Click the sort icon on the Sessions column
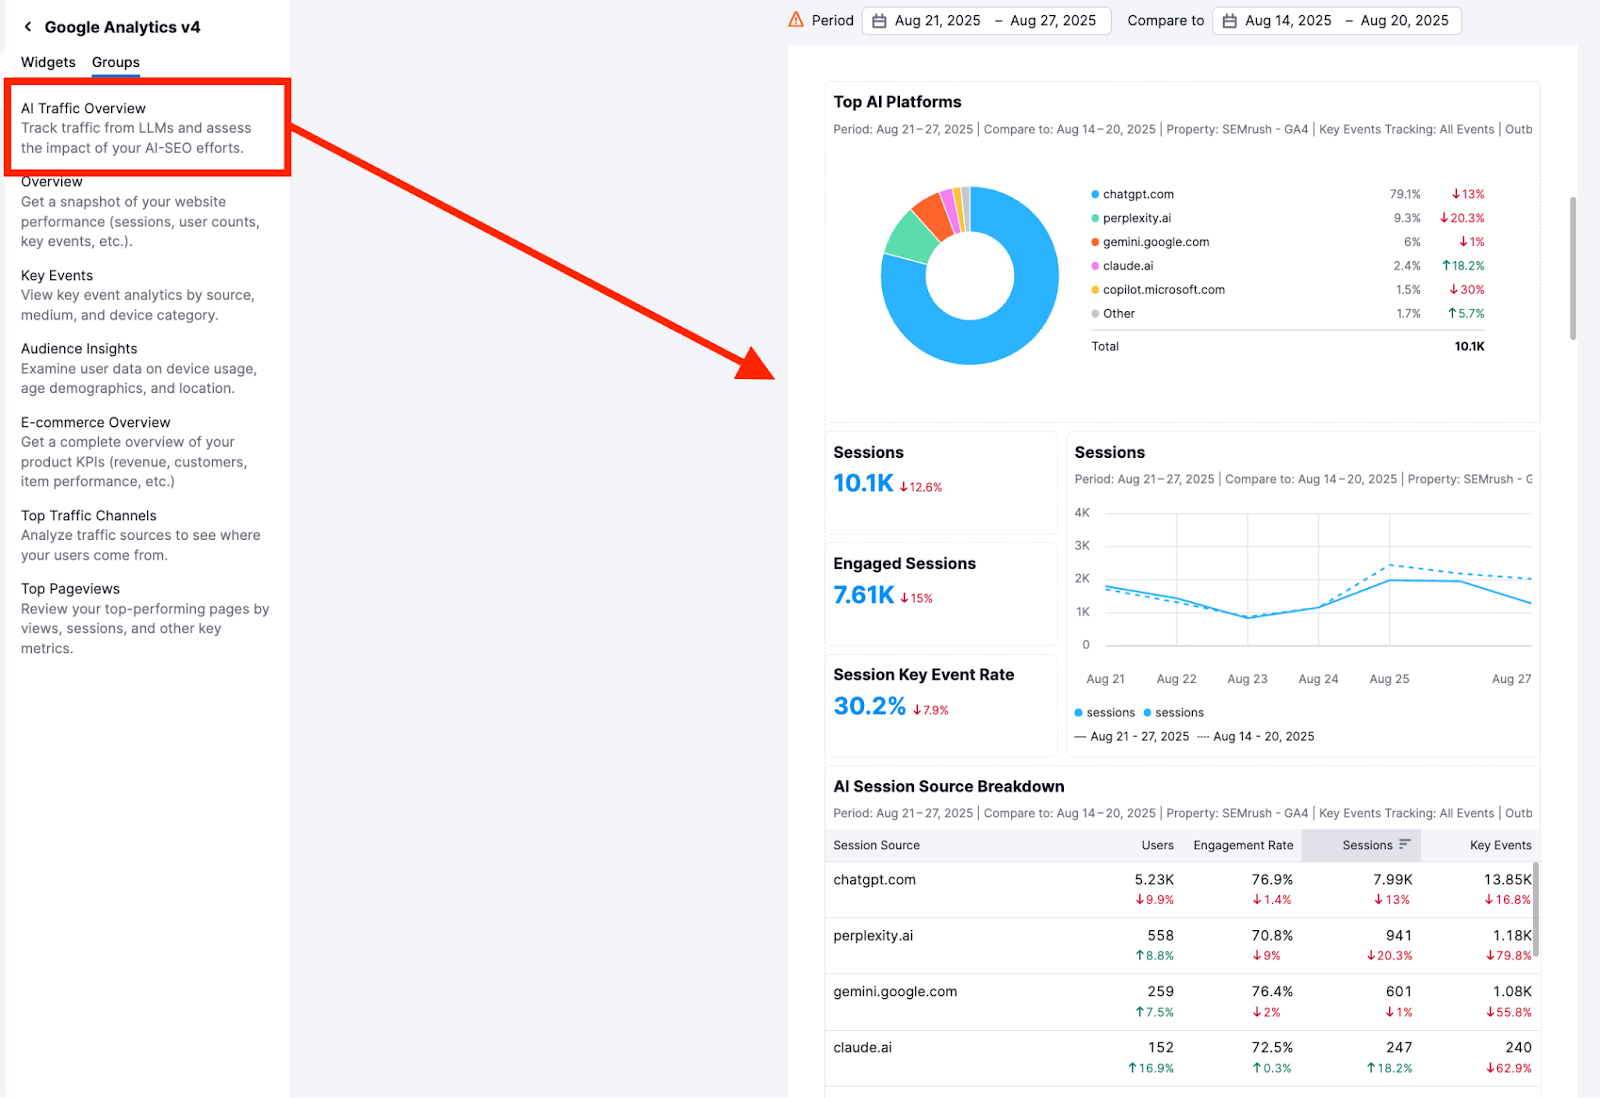 [x=1404, y=845]
